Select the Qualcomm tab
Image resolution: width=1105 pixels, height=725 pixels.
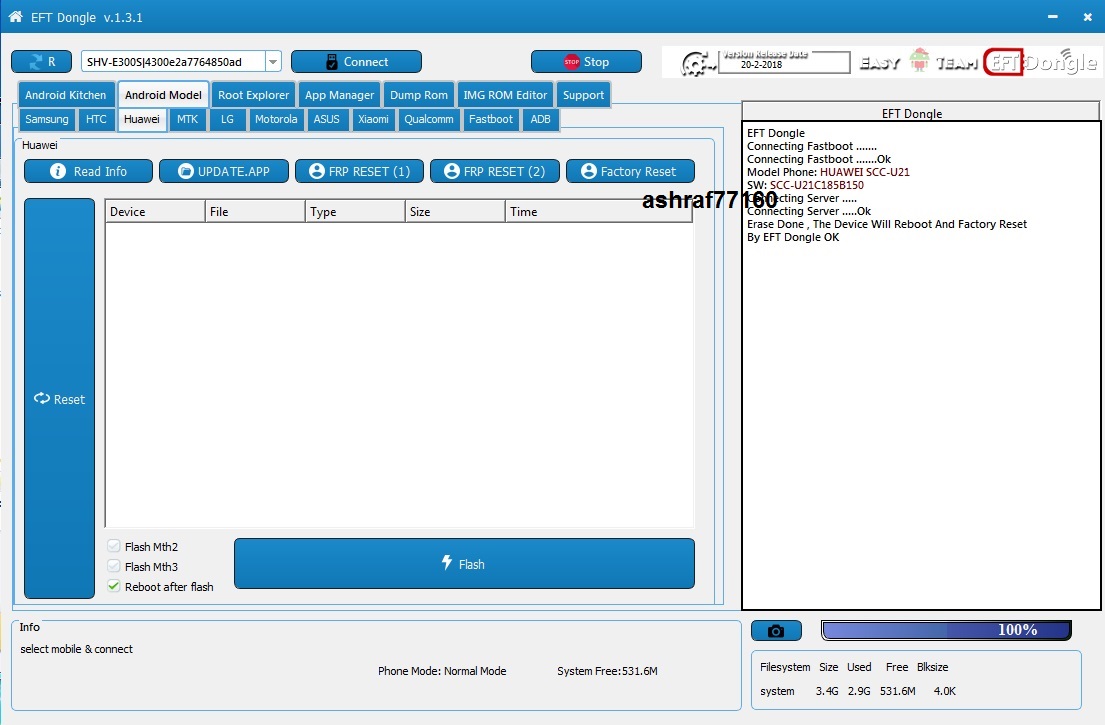tap(428, 119)
